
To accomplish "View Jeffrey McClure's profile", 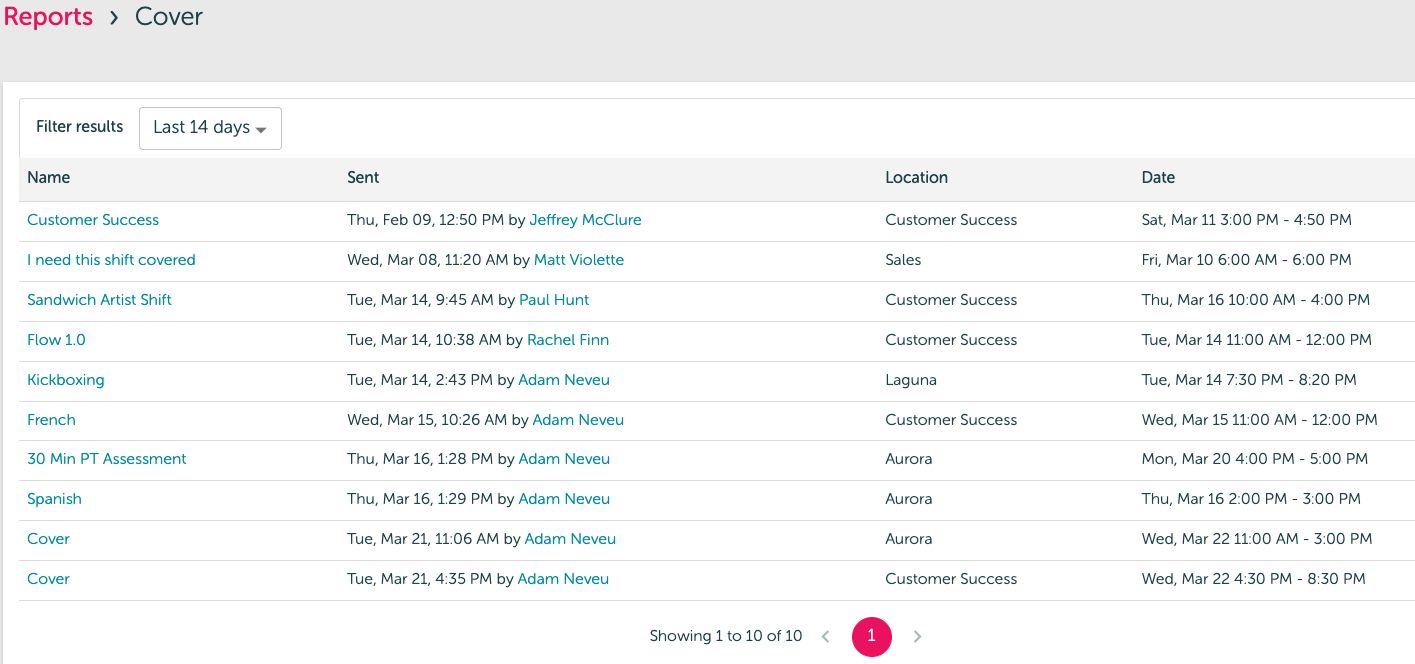I will [x=585, y=220].
